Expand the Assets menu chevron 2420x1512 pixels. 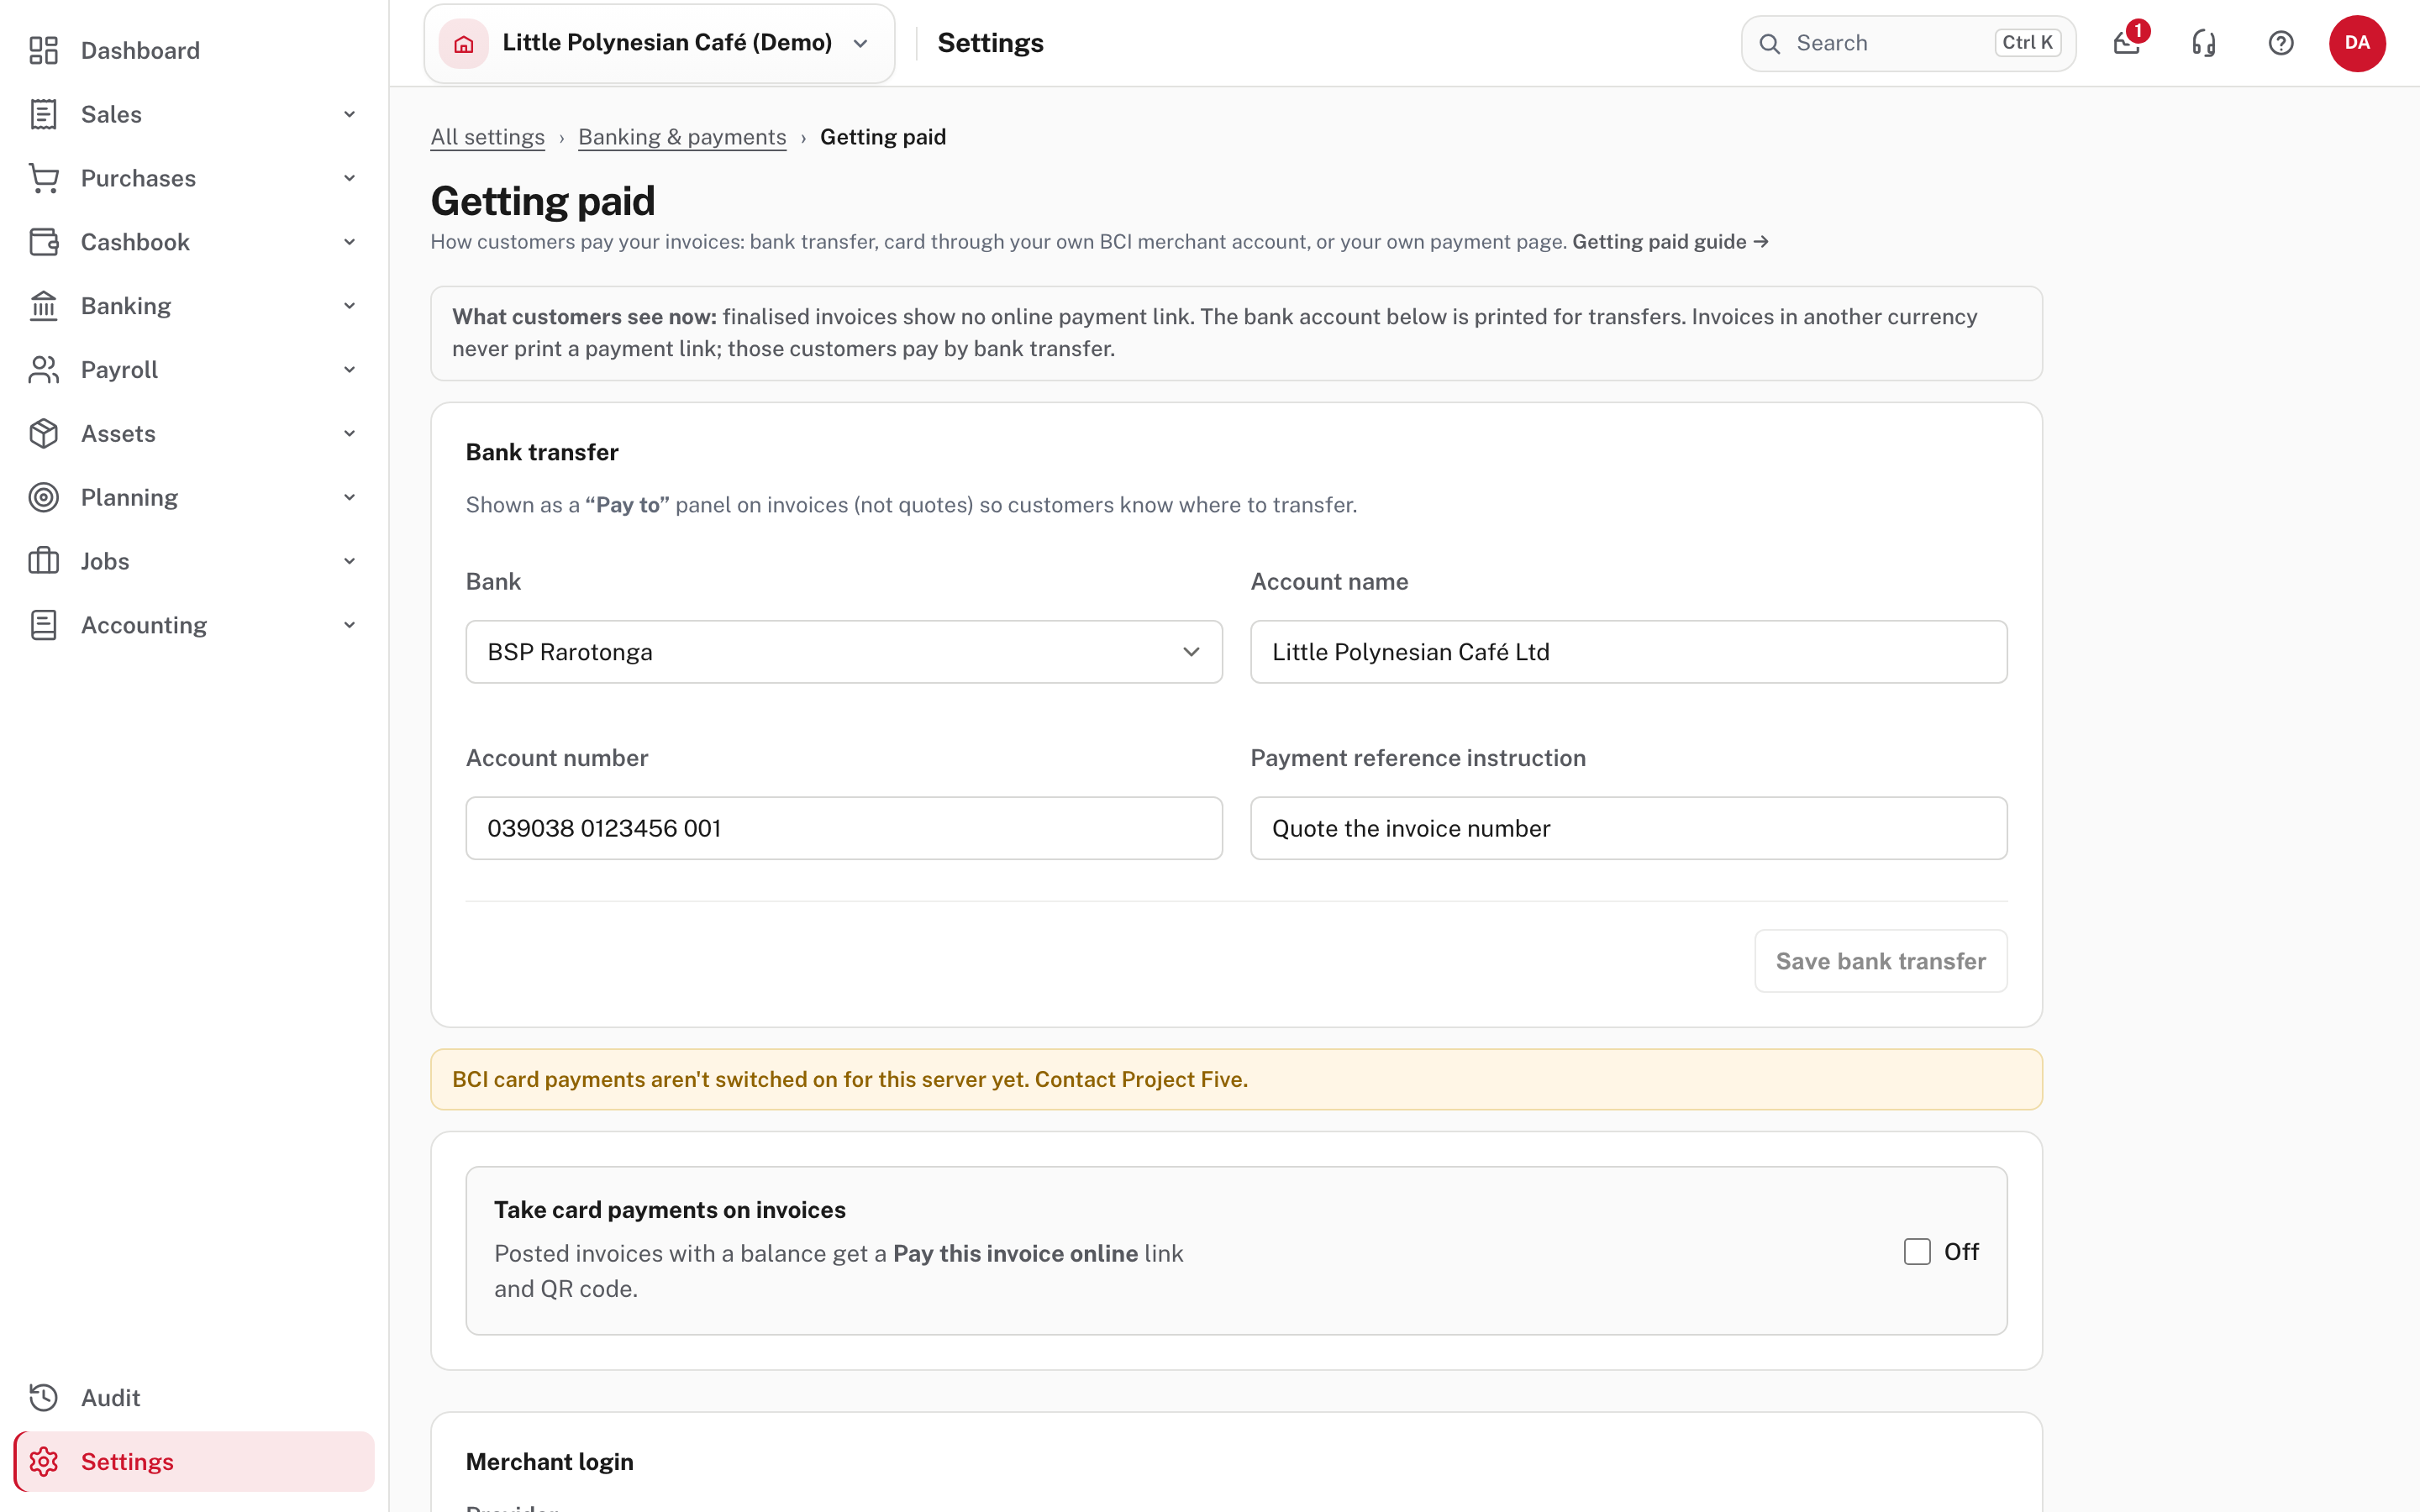click(349, 433)
